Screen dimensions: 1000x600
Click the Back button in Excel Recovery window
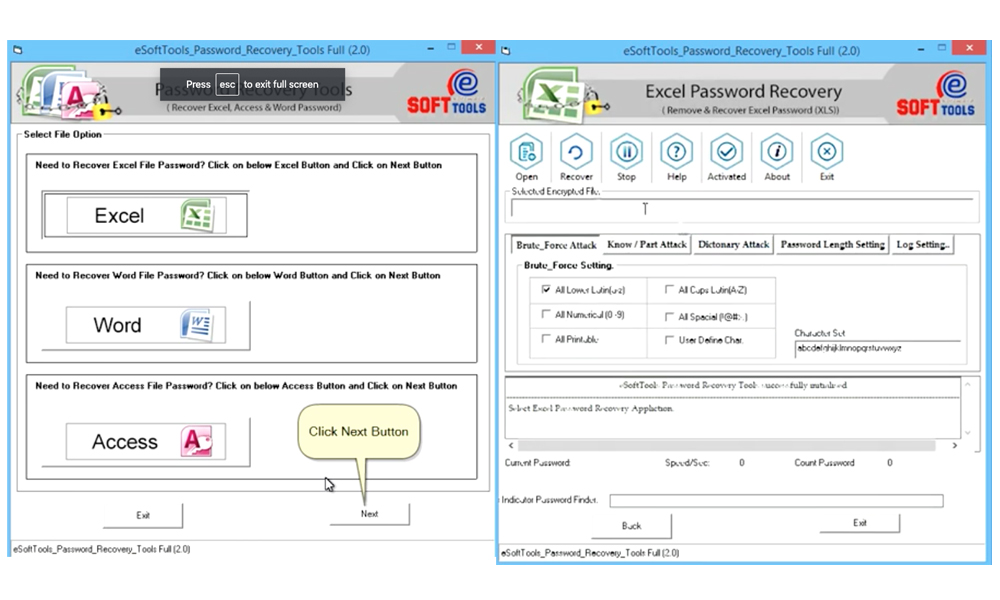(631, 525)
